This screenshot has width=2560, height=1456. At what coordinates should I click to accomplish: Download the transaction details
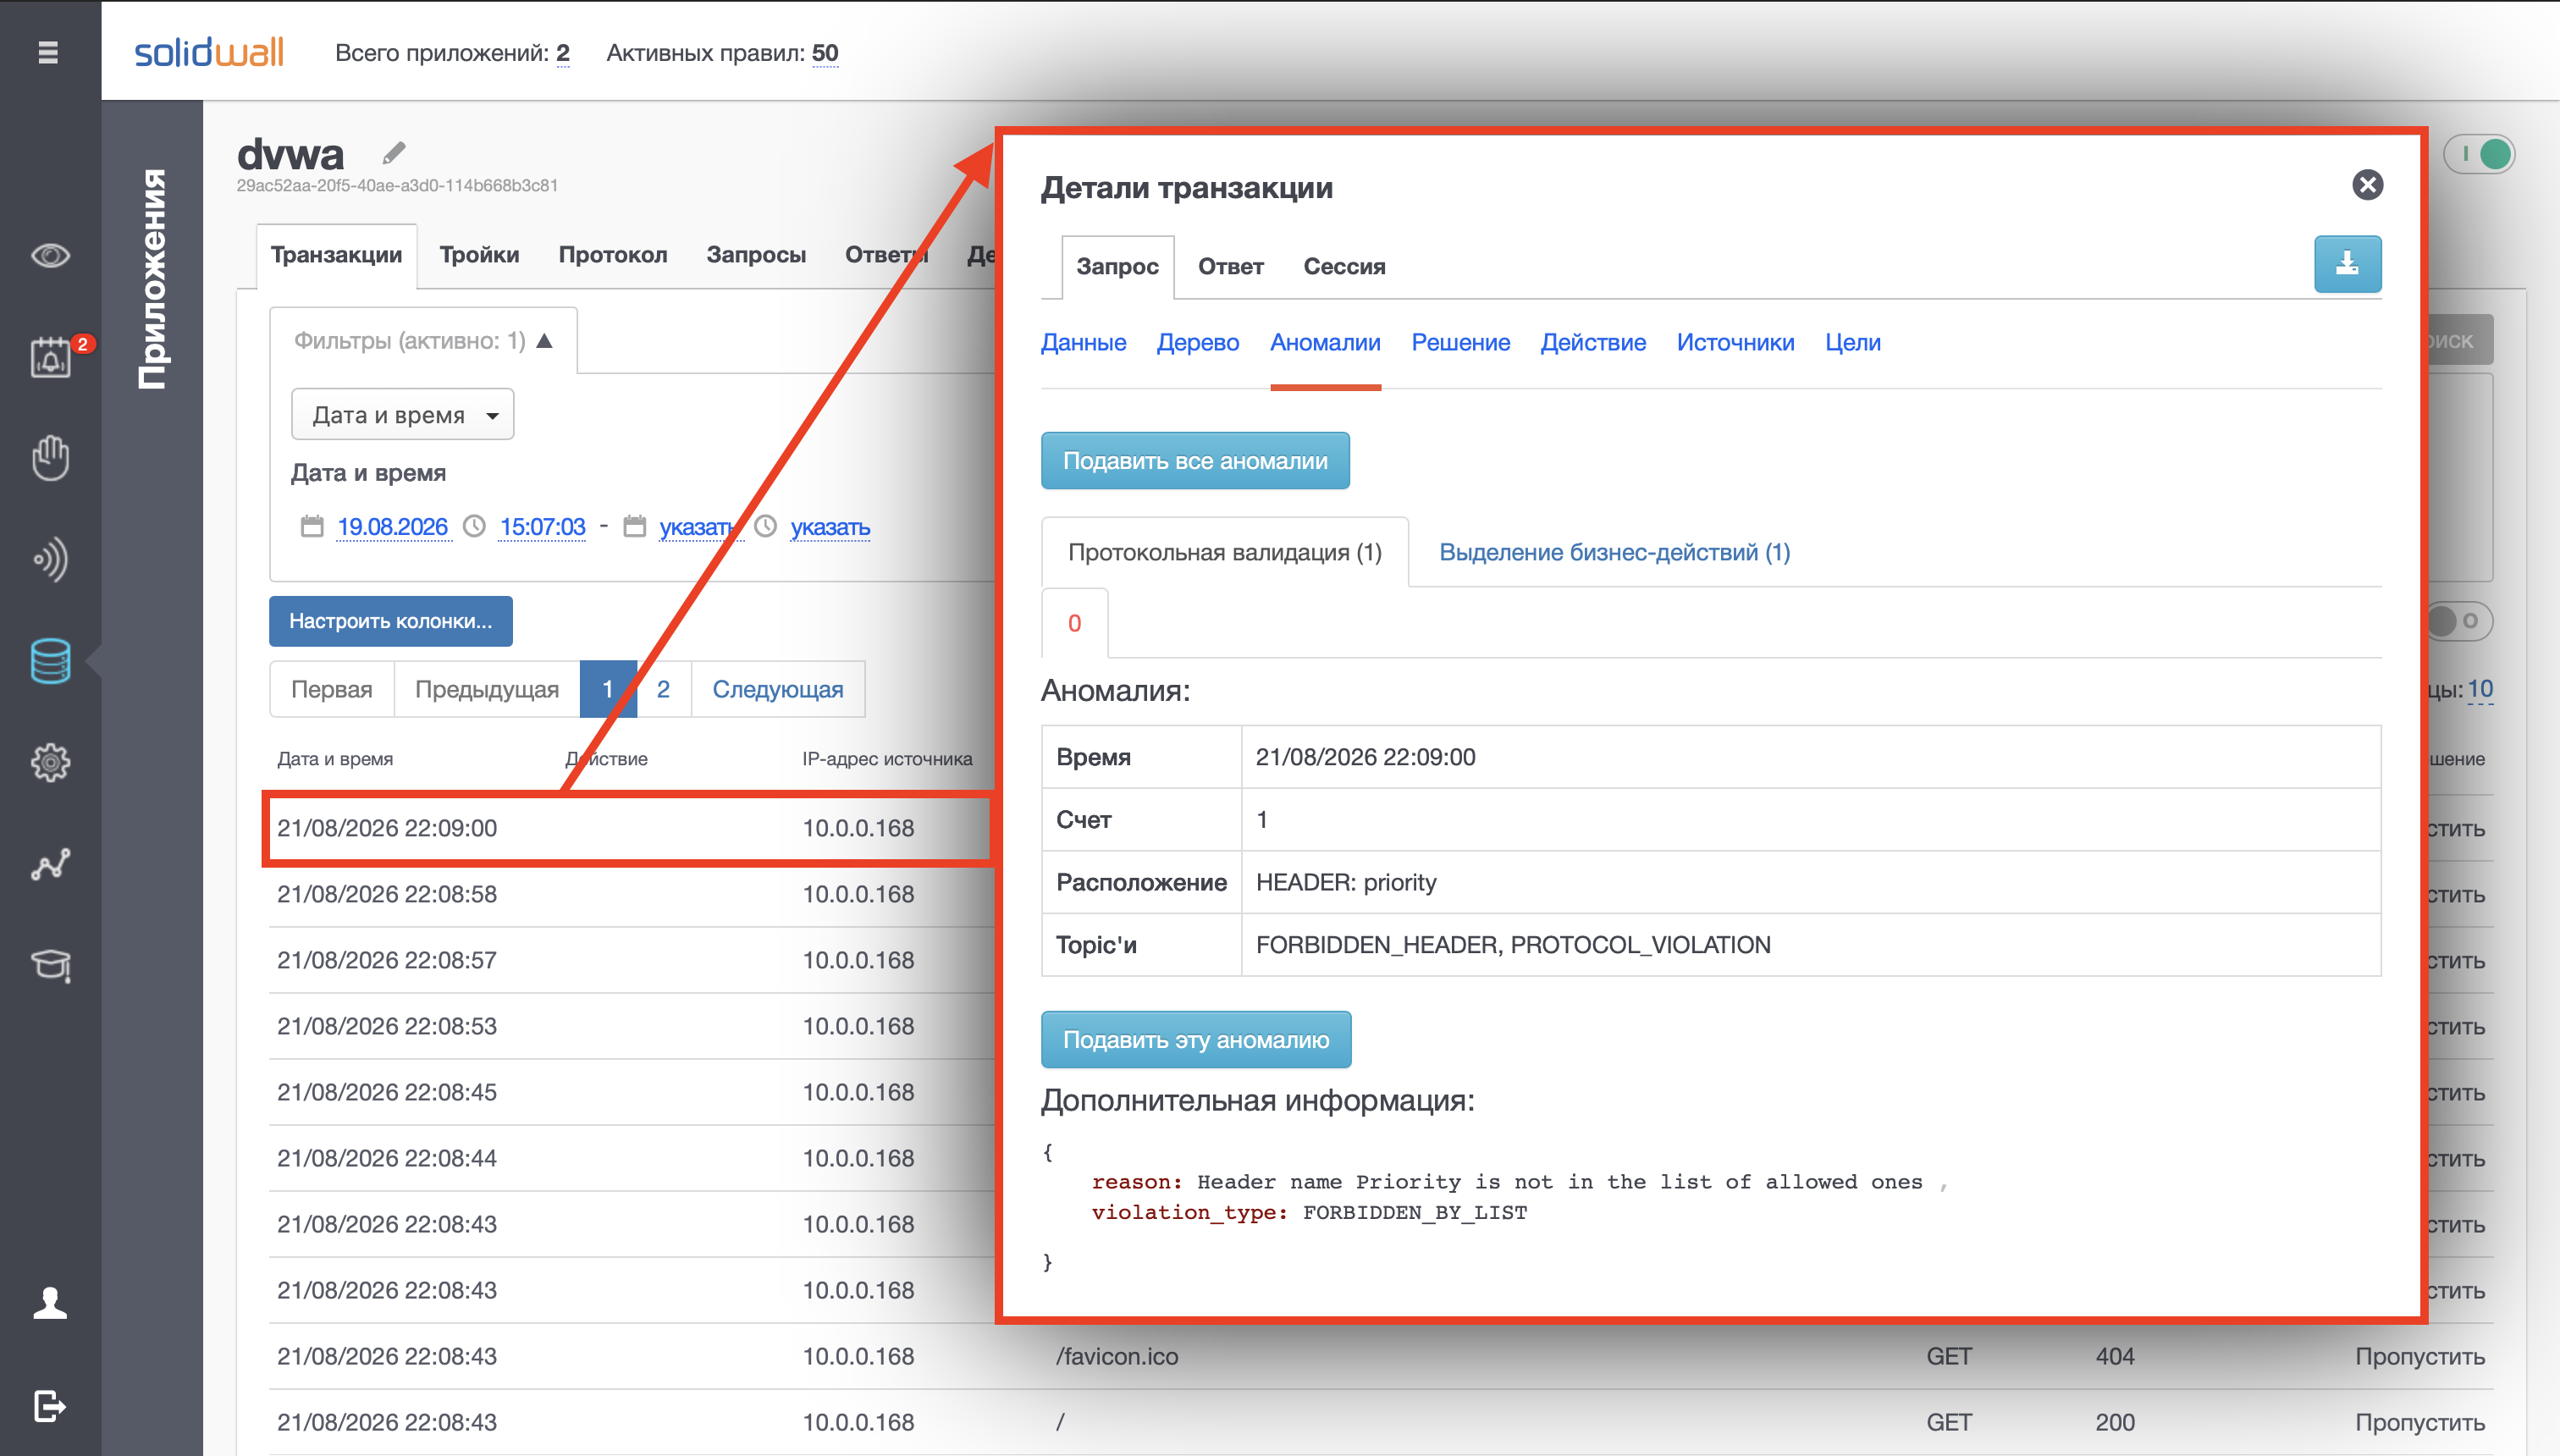click(x=2347, y=264)
